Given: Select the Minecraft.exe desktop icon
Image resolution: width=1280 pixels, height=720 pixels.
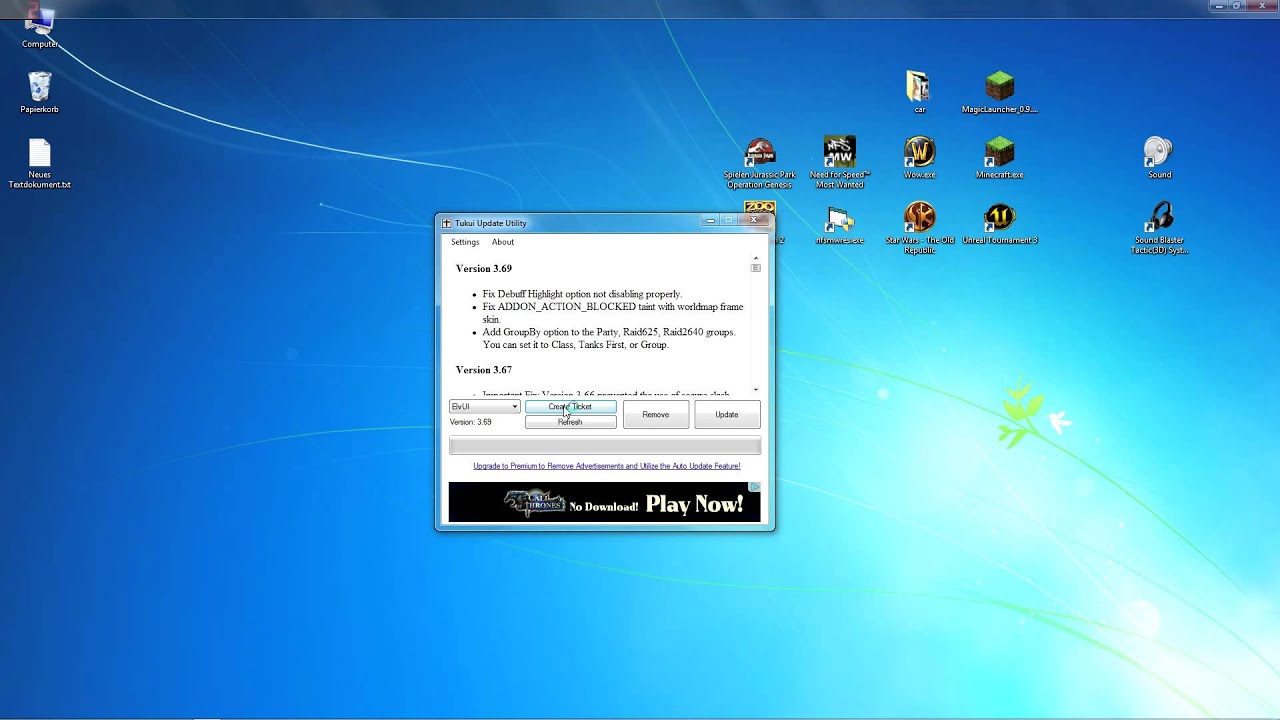Looking at the screenshot, I should pyautogui.click(x=999, y=158).
